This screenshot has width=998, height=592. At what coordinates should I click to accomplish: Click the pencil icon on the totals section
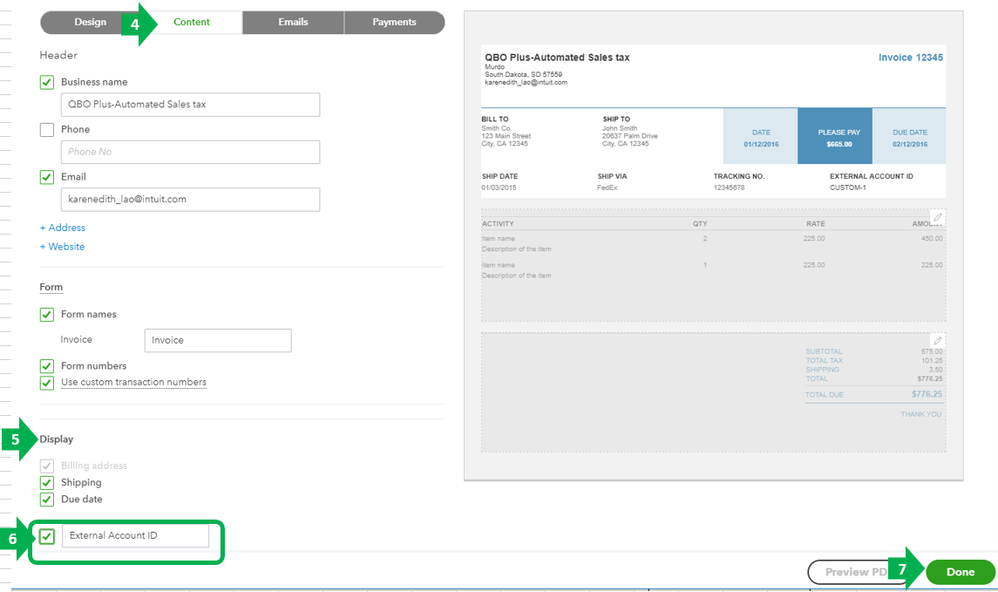pyautogui.click(x=937, y=341)
